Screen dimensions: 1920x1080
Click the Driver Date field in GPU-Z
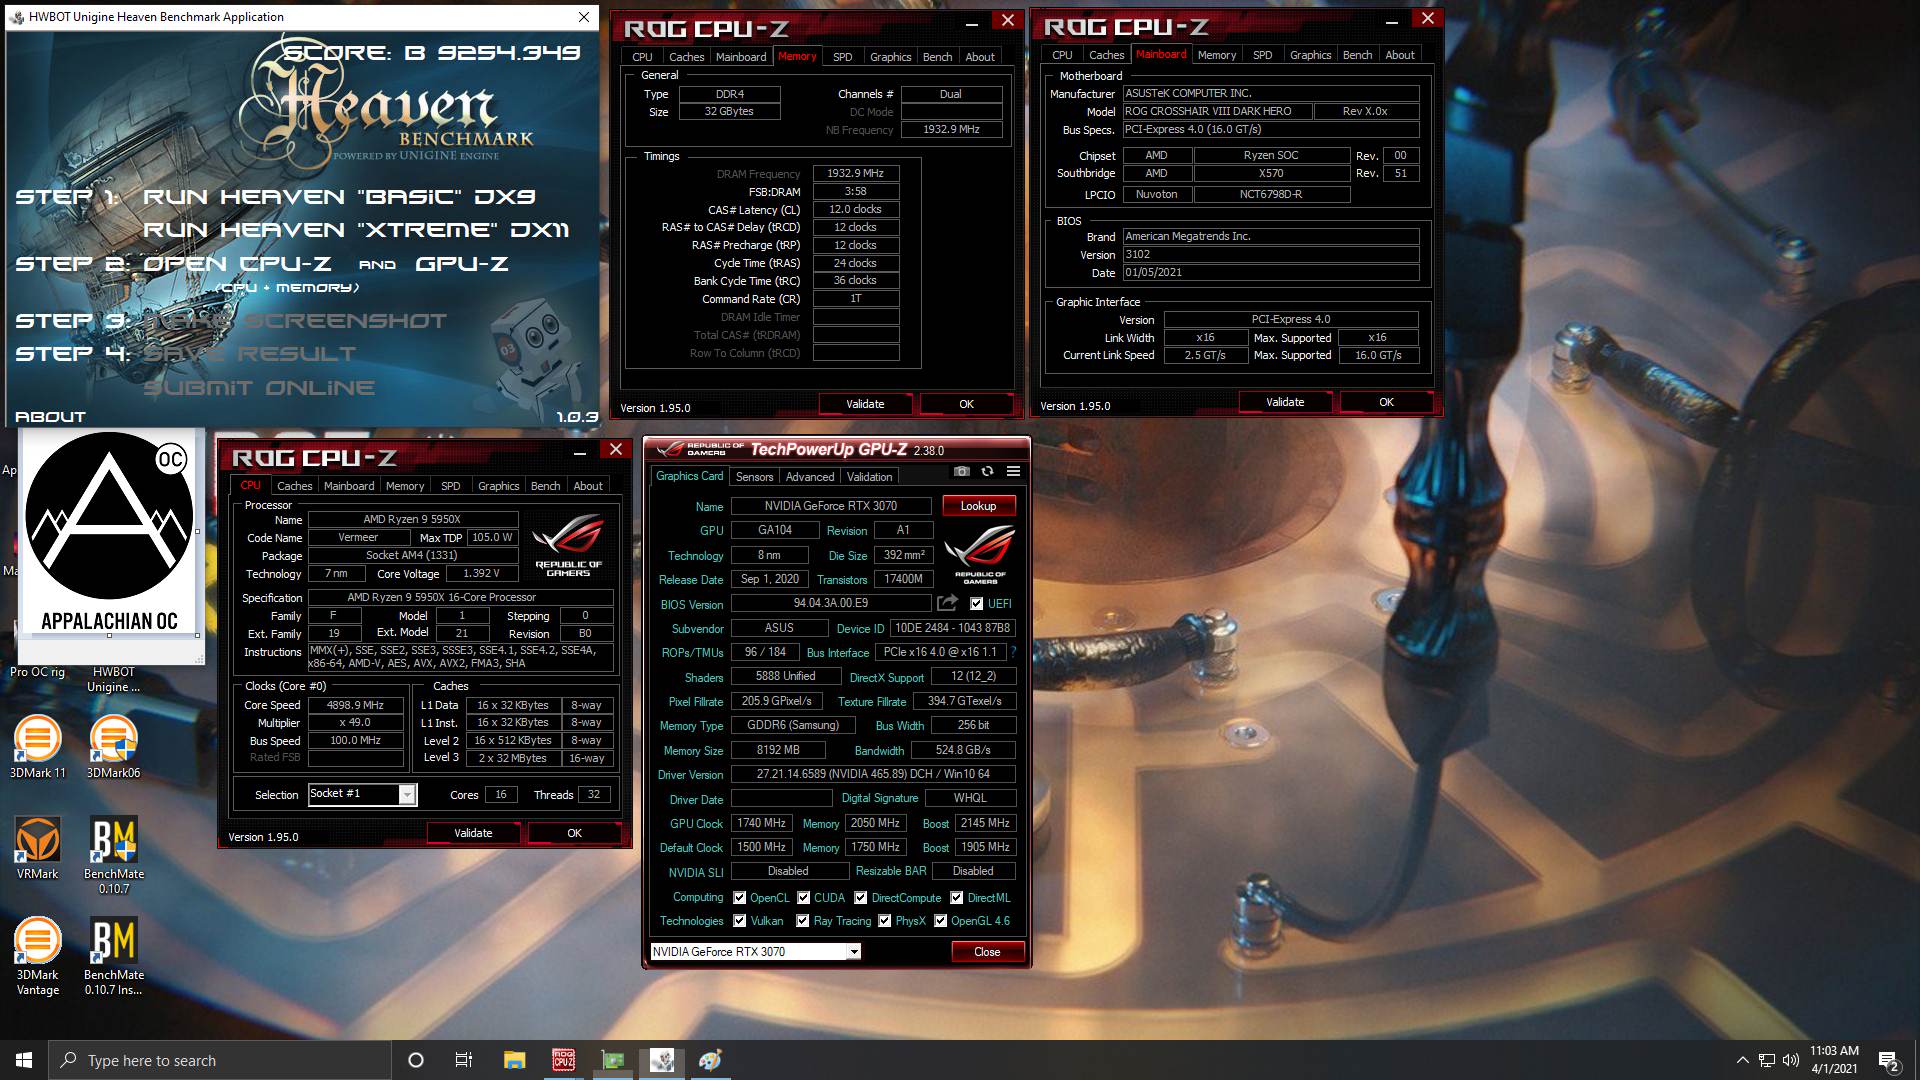coord(781,798)
